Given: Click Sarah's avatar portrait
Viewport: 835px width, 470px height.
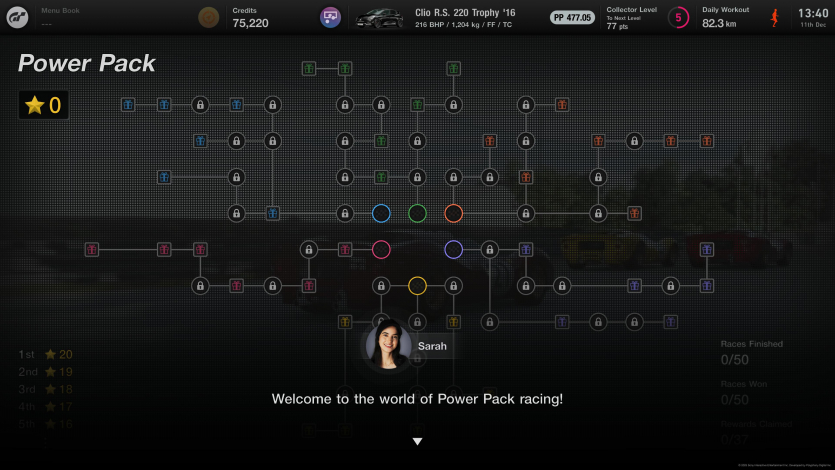Looking at the screenshot, I should tap(387, 346).
